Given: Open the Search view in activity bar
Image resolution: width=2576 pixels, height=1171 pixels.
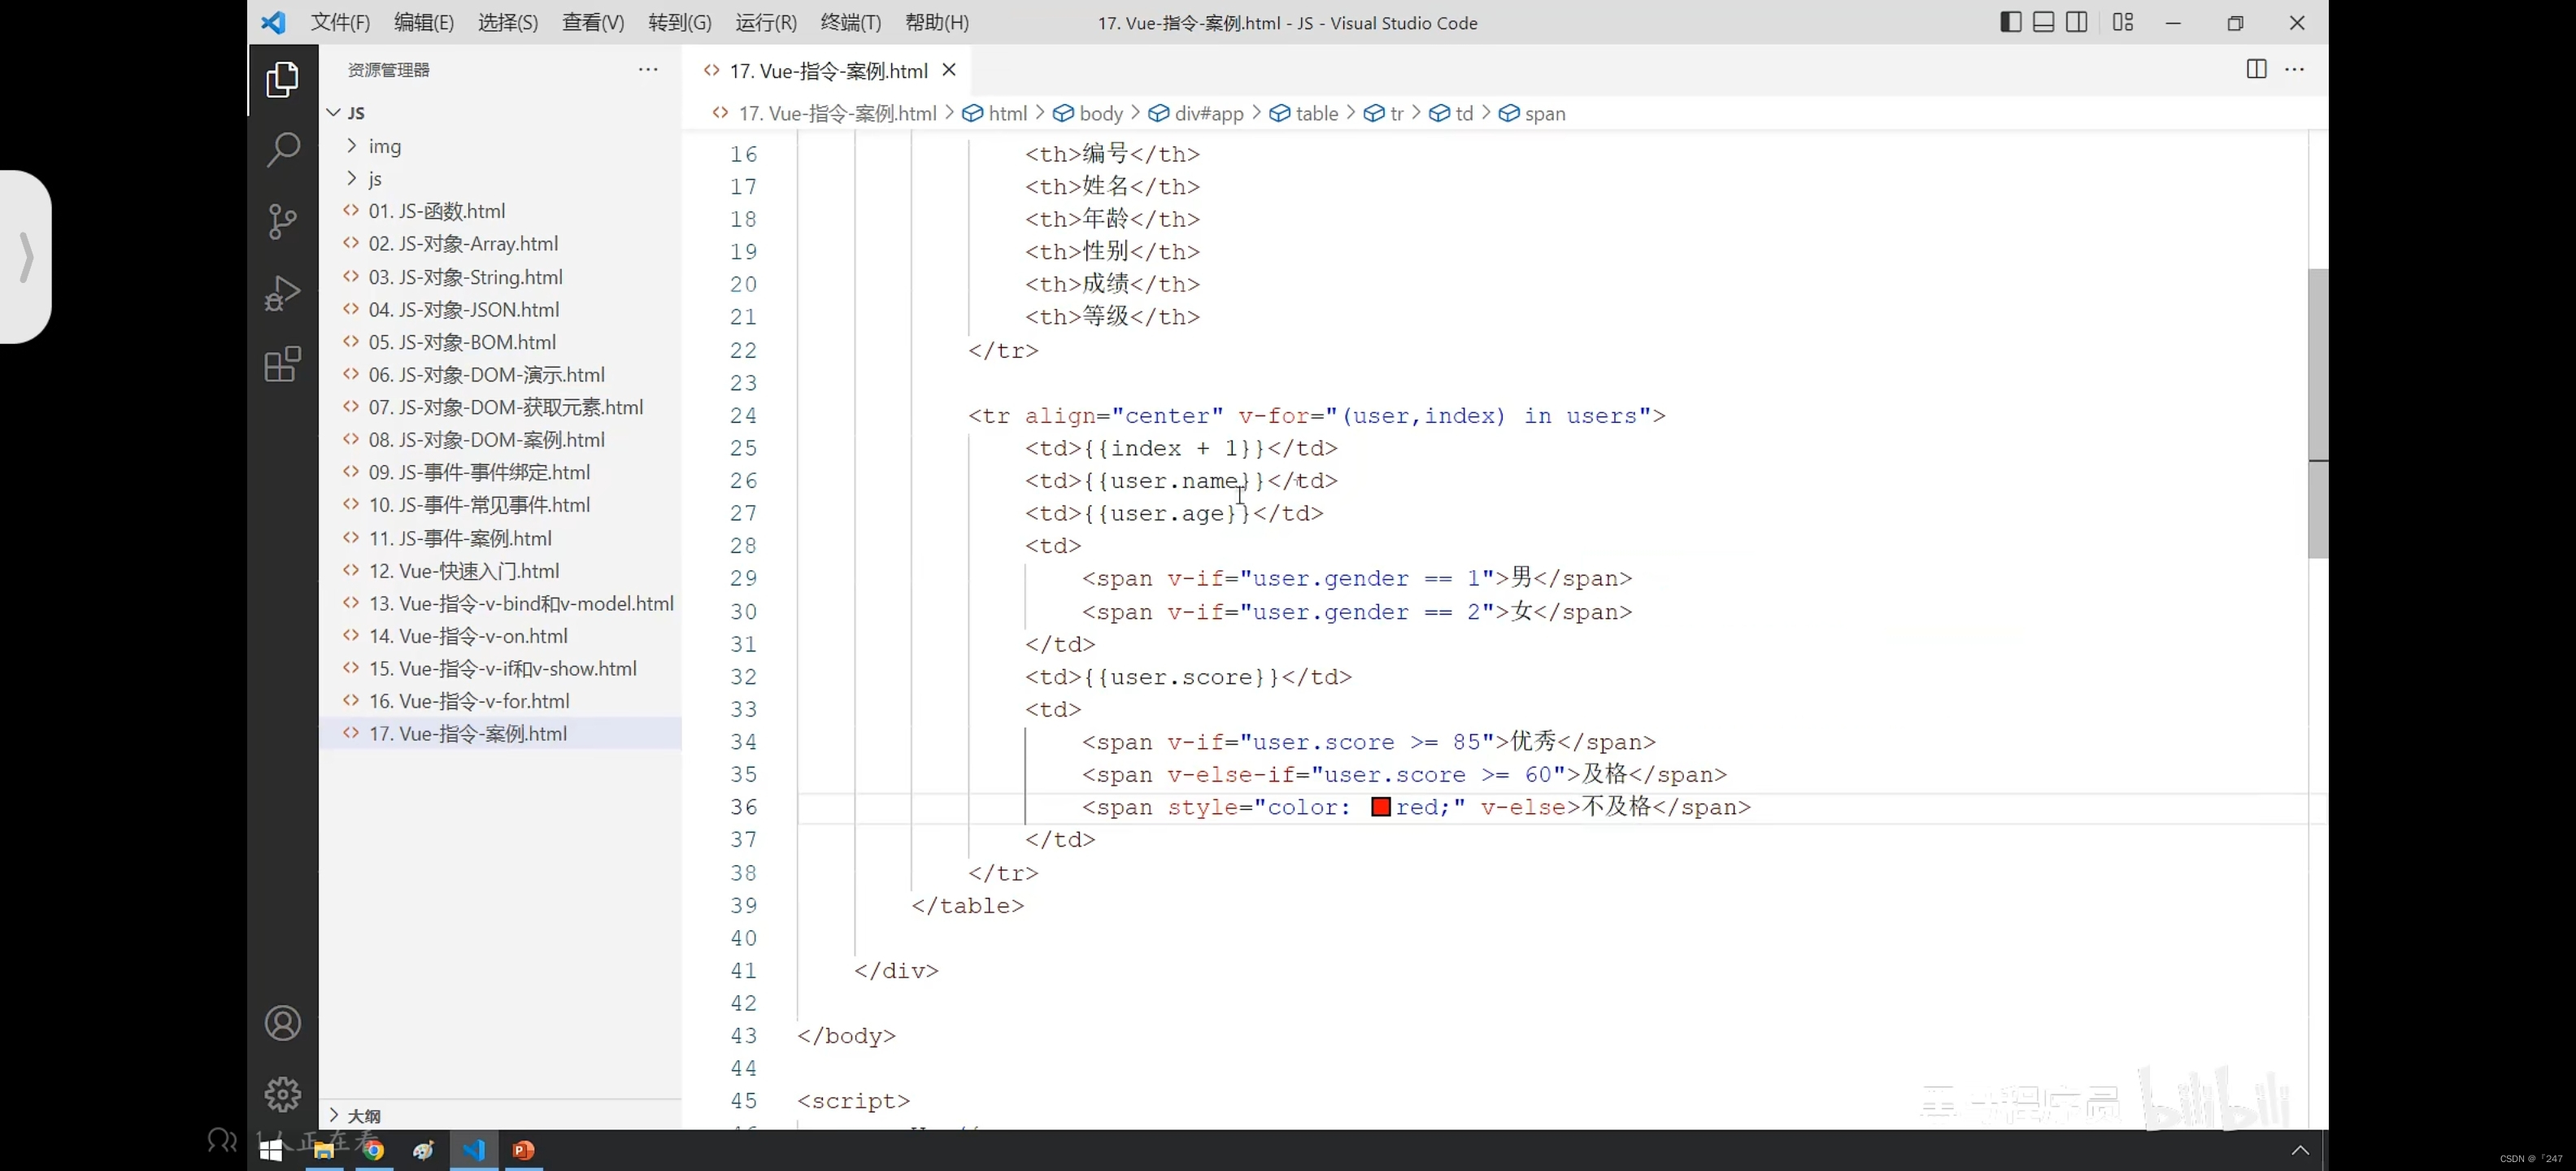Looking at the screenshot, I should [x=283, y=150].
